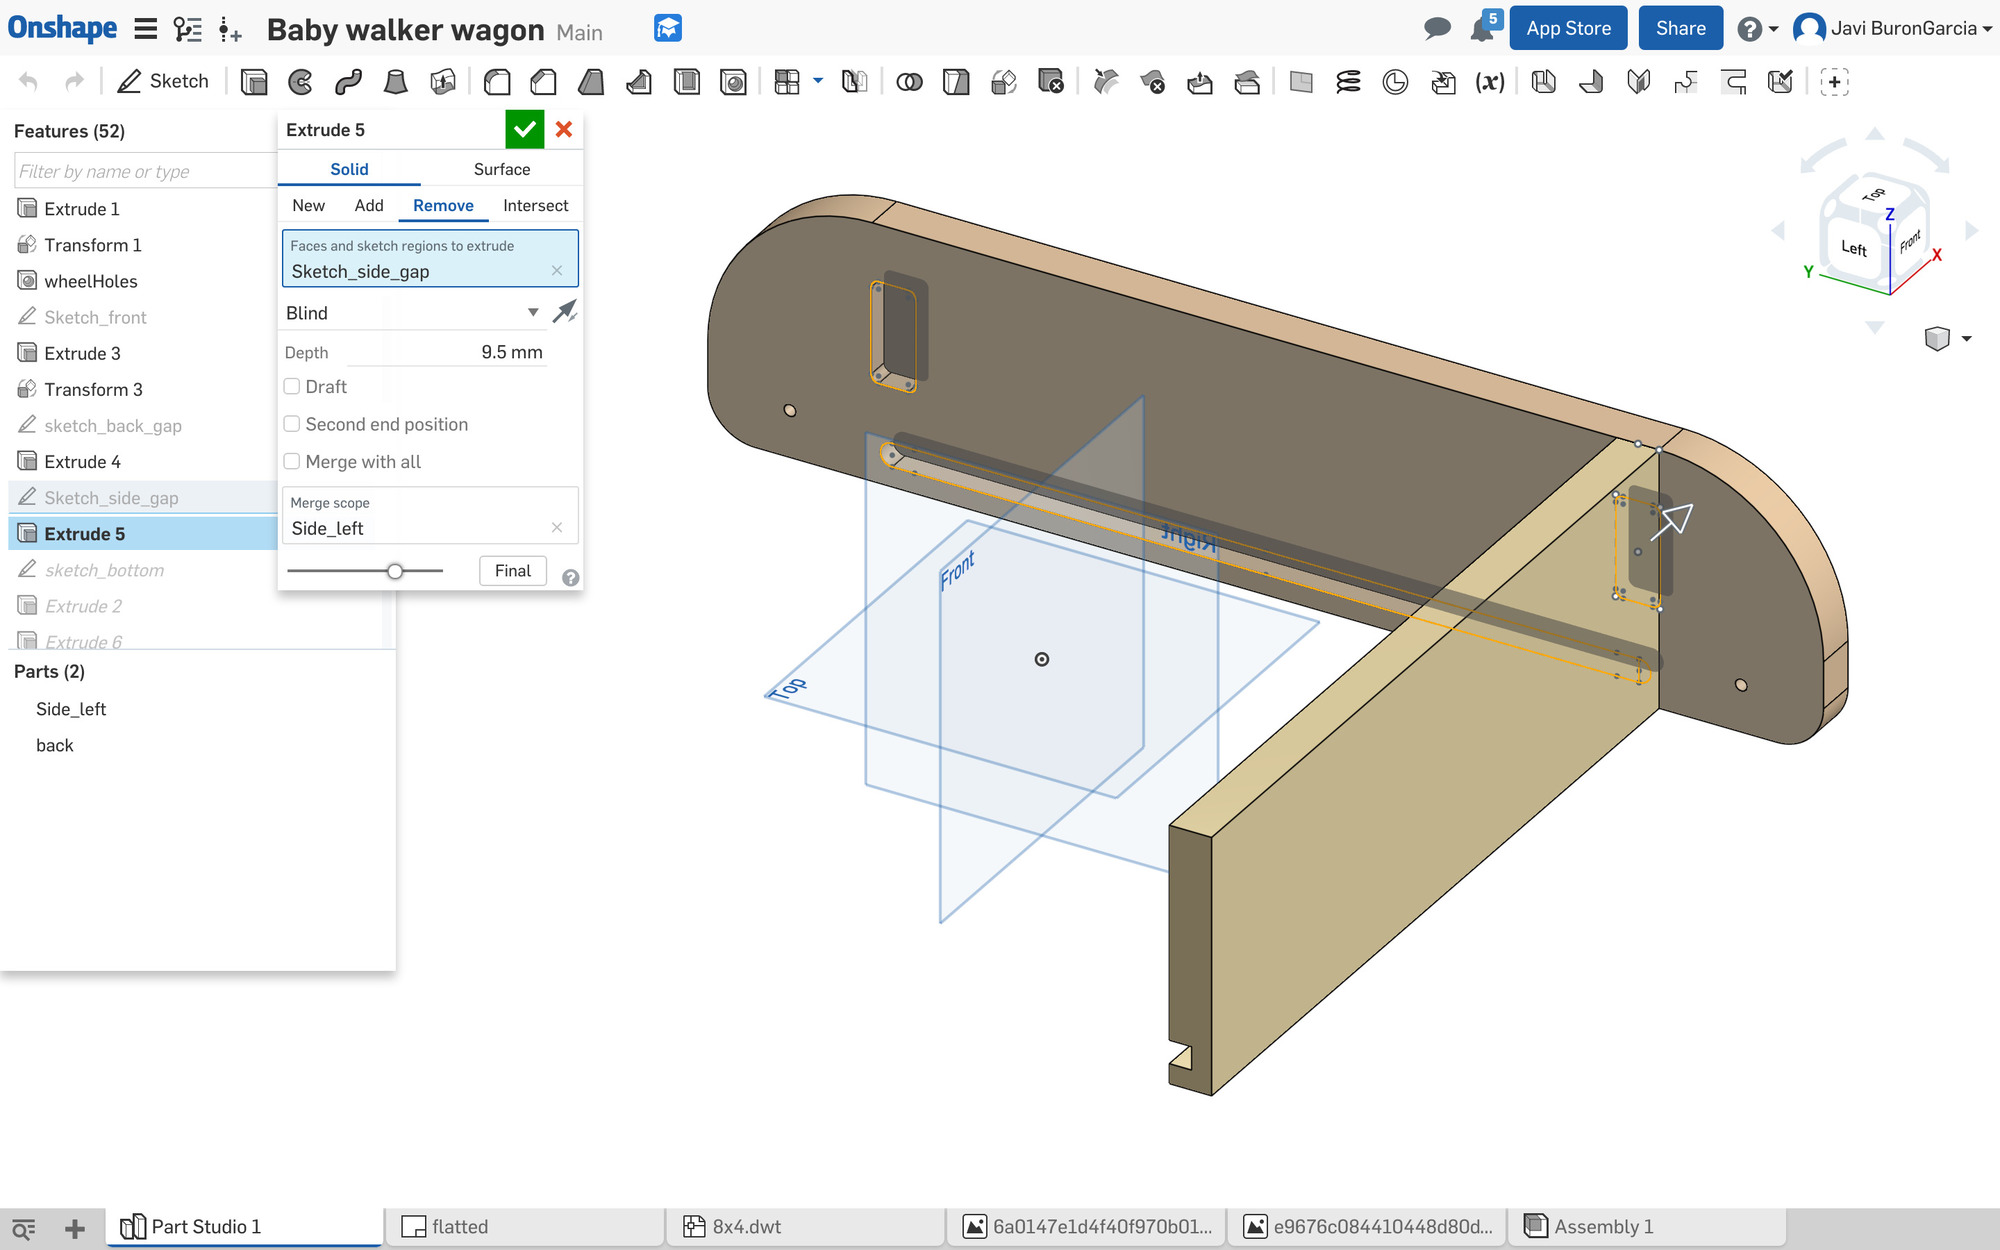This screenshot has width=2000, height=1250.
Task: Select the Thicken tool
Action: coord(443,82)
